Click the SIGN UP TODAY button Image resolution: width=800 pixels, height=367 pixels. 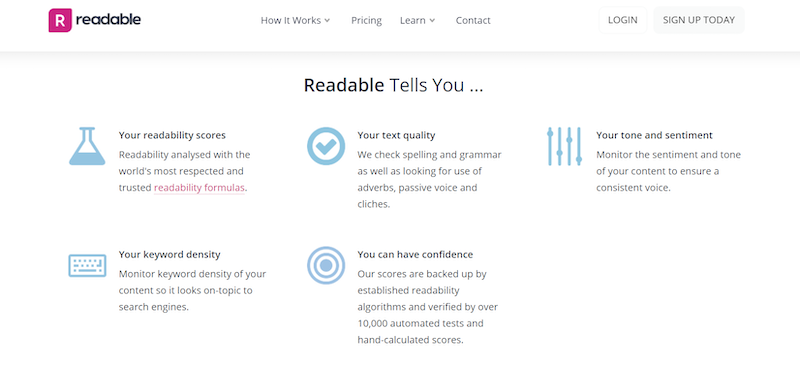698,20
